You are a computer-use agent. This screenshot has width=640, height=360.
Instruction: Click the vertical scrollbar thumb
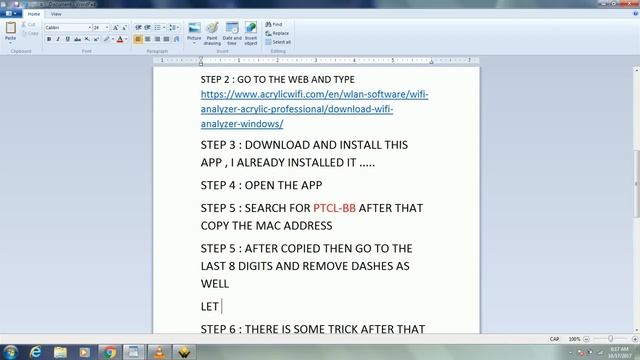coord(636,184)
